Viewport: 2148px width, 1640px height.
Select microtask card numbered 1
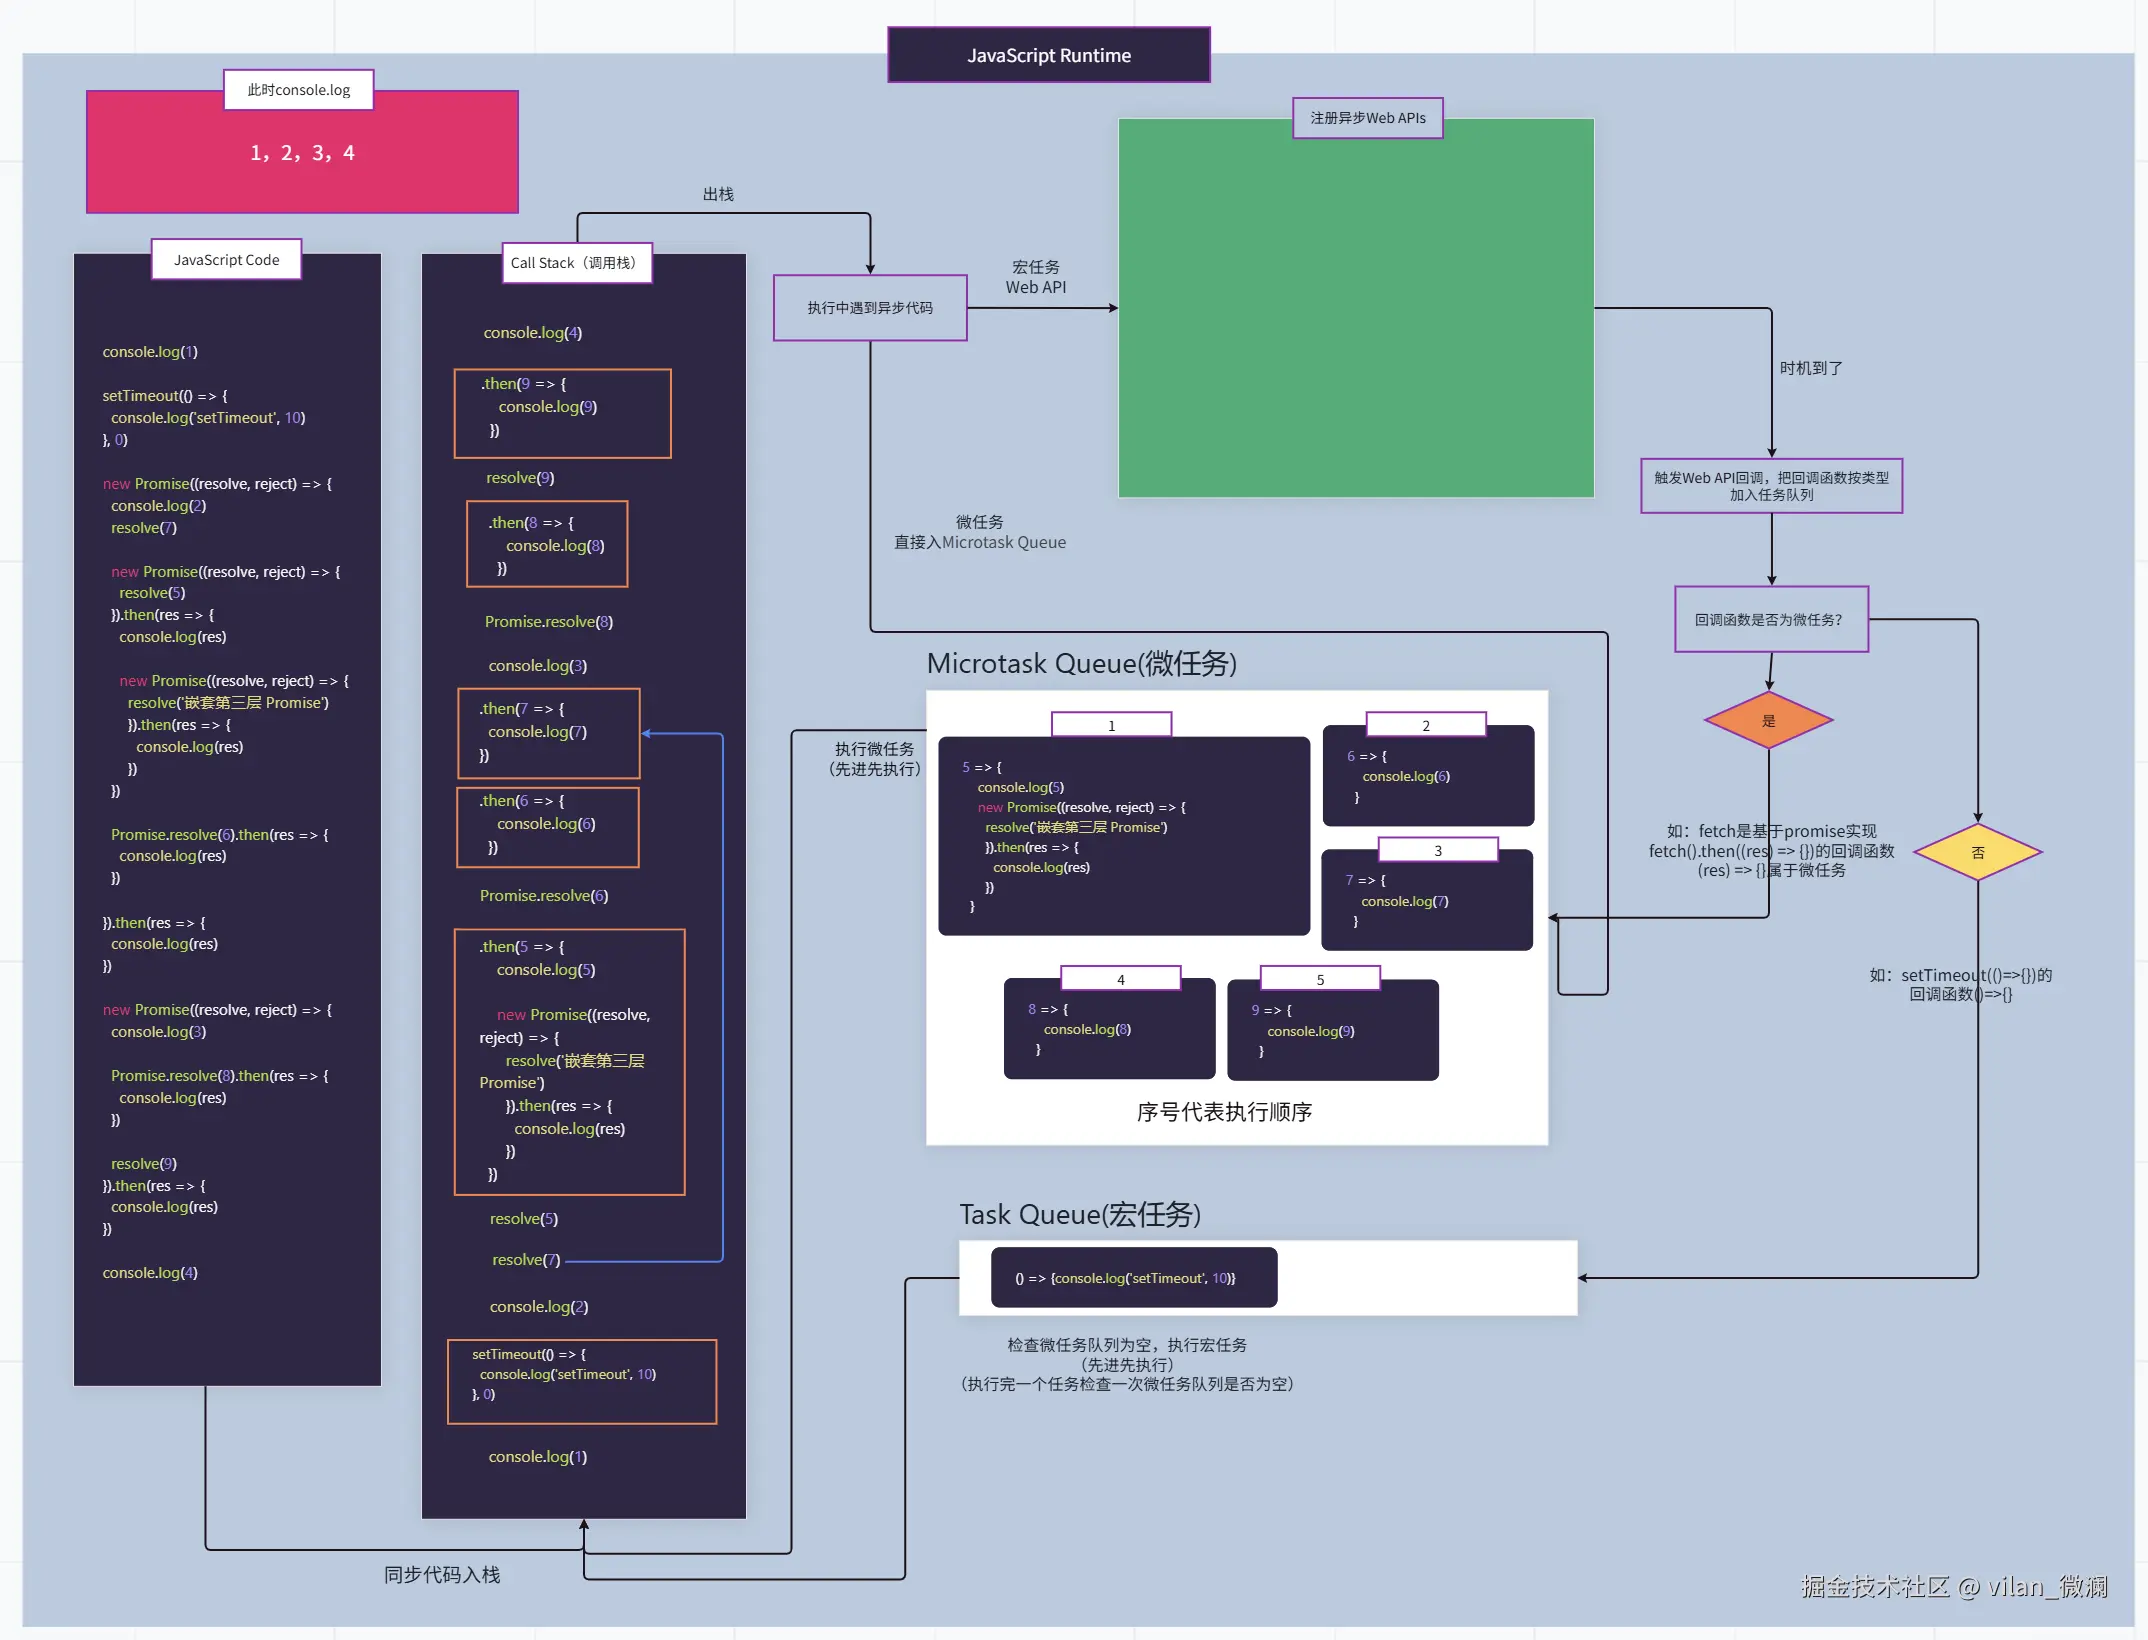click(1123, 837)
